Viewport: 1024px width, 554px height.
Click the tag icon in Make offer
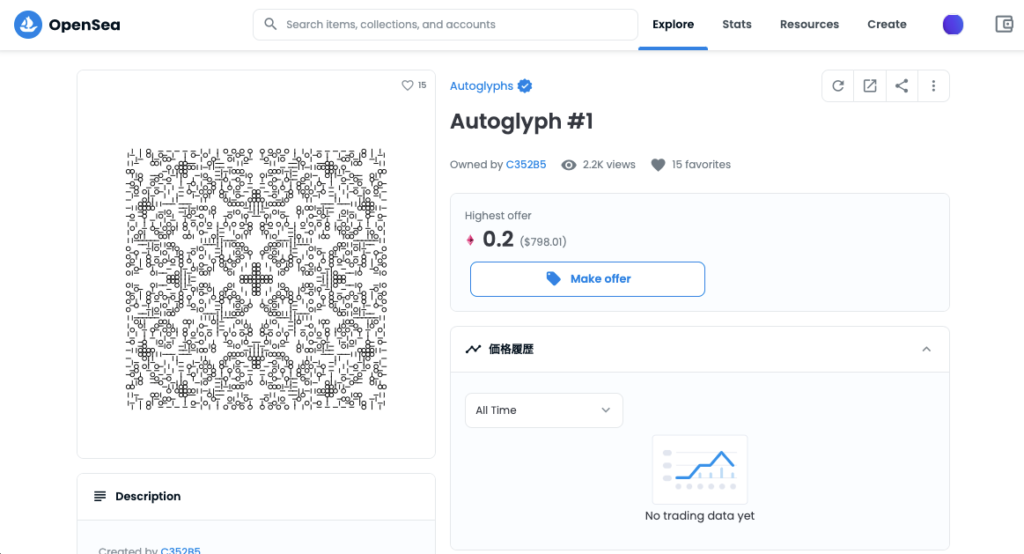[x=553, y=278]
